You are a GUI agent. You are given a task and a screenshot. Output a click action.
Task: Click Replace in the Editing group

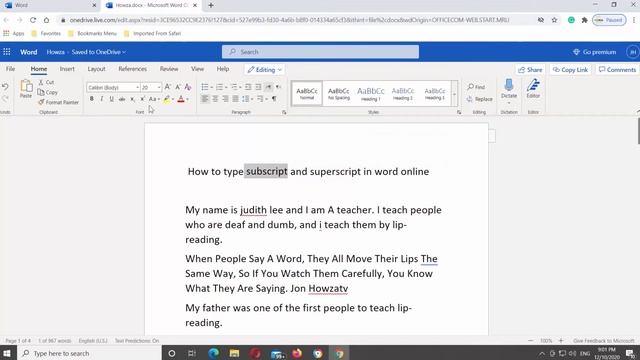(480, 99)
